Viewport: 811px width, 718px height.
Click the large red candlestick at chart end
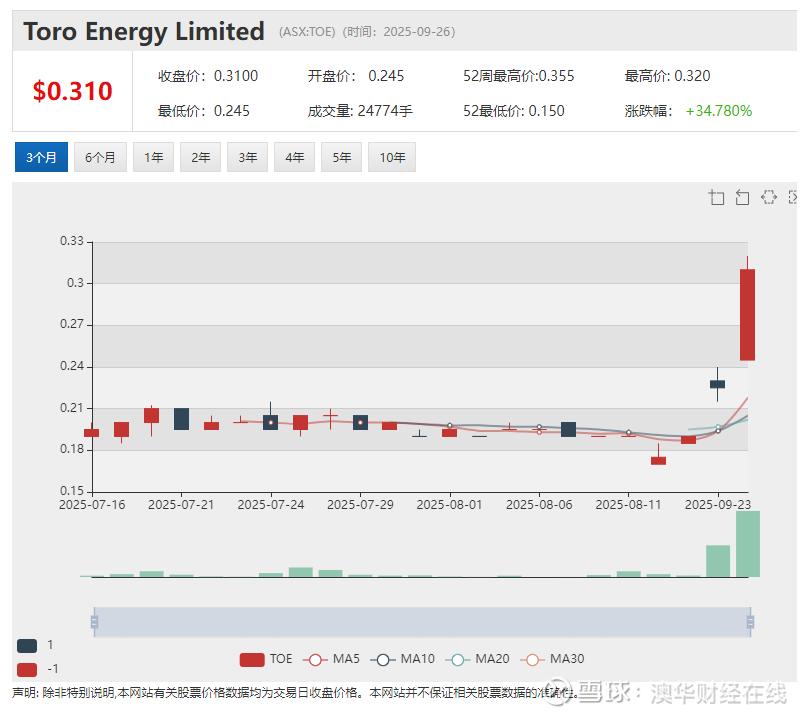747,315
